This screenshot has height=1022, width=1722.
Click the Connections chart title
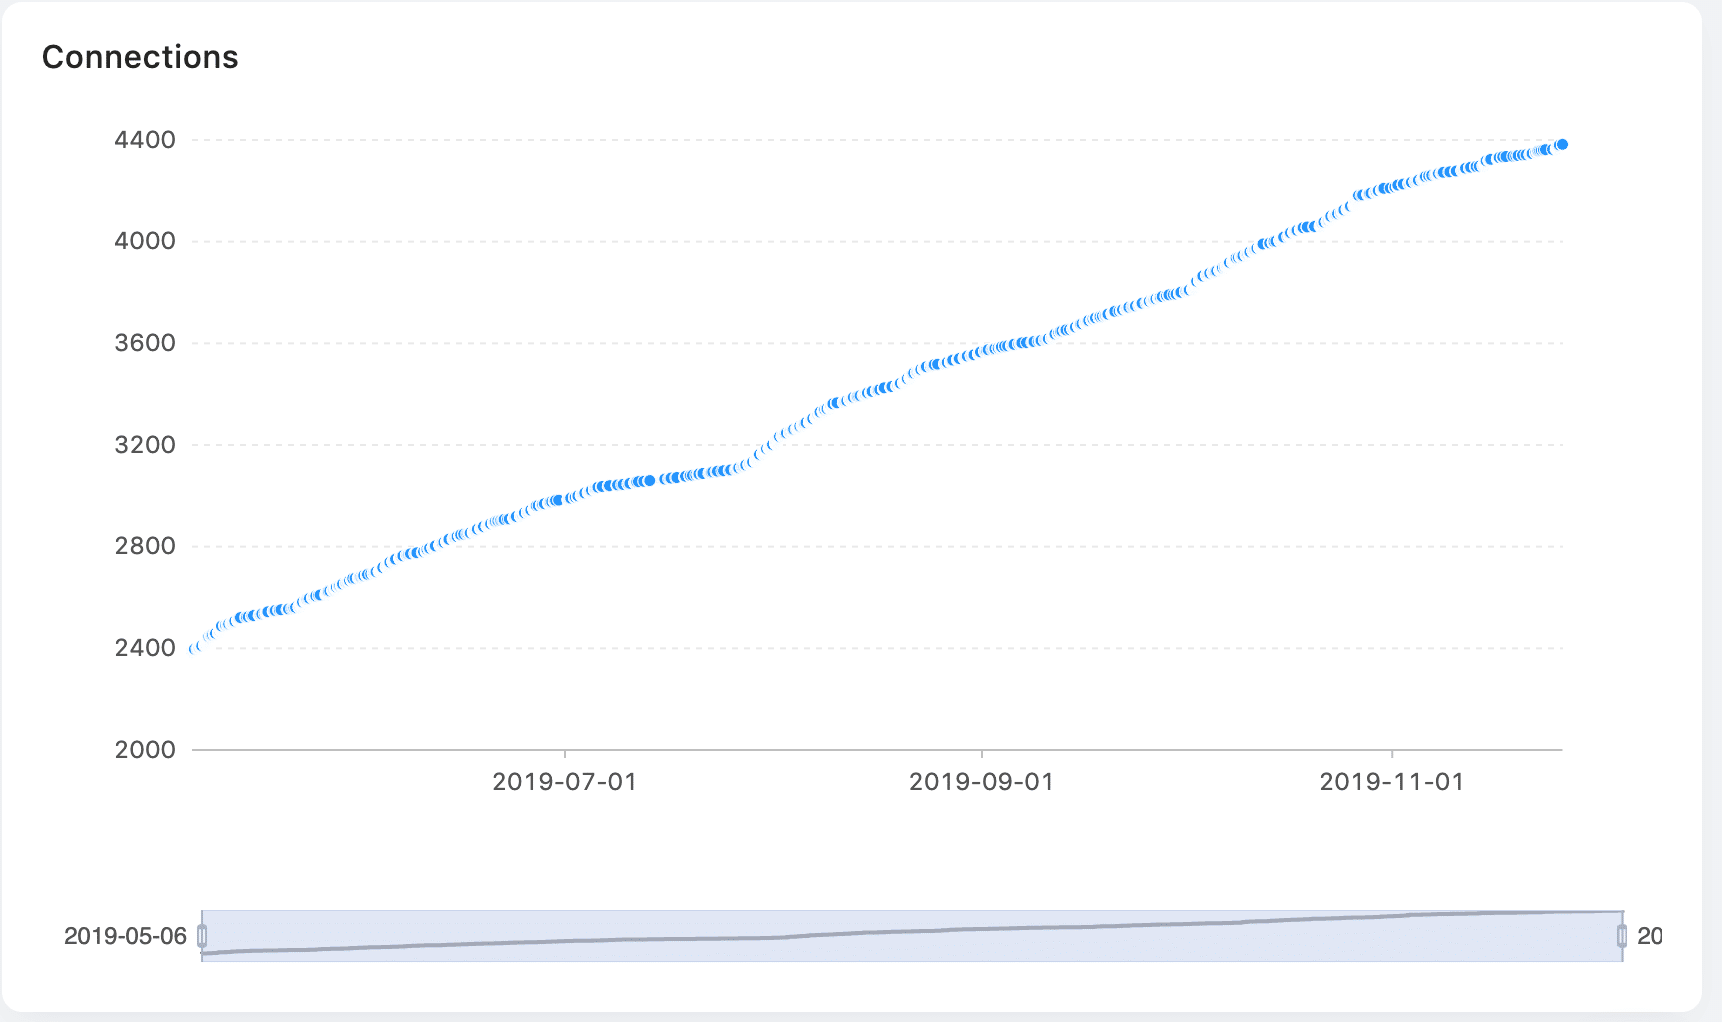[x=140, y=57]
